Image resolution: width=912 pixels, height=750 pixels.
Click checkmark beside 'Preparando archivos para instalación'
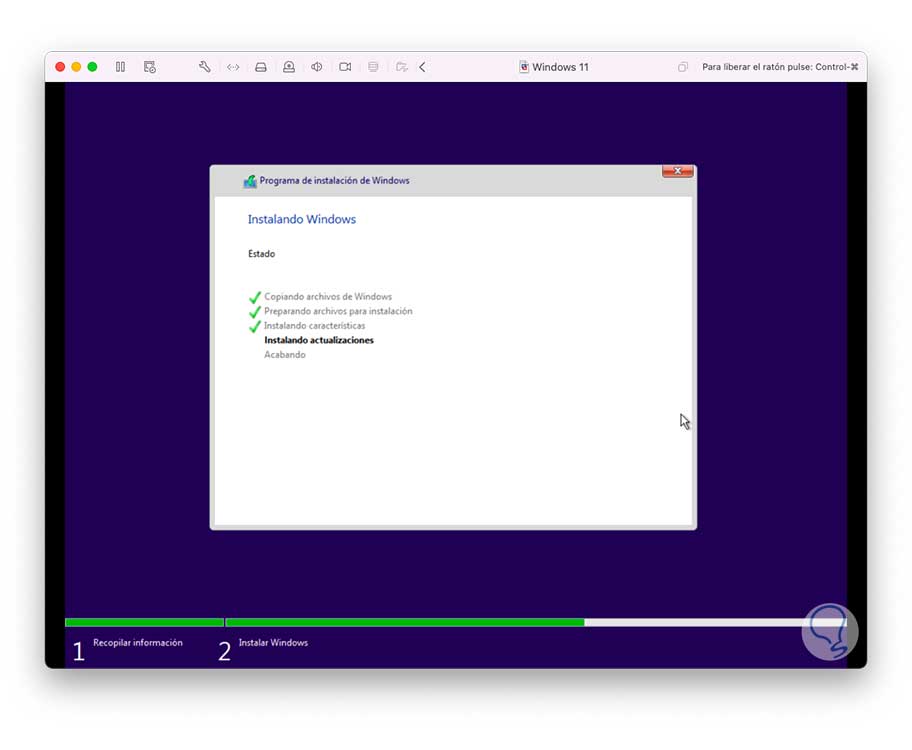click(255, 312)
